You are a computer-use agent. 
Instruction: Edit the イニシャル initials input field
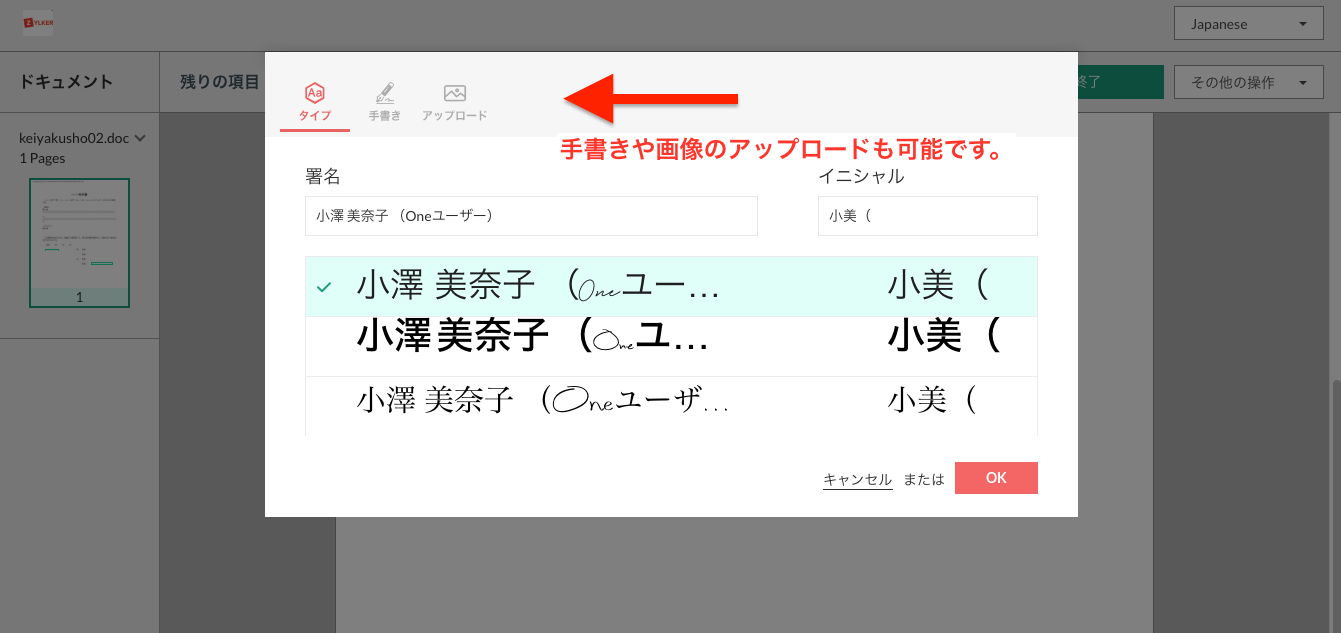(928, 216)
